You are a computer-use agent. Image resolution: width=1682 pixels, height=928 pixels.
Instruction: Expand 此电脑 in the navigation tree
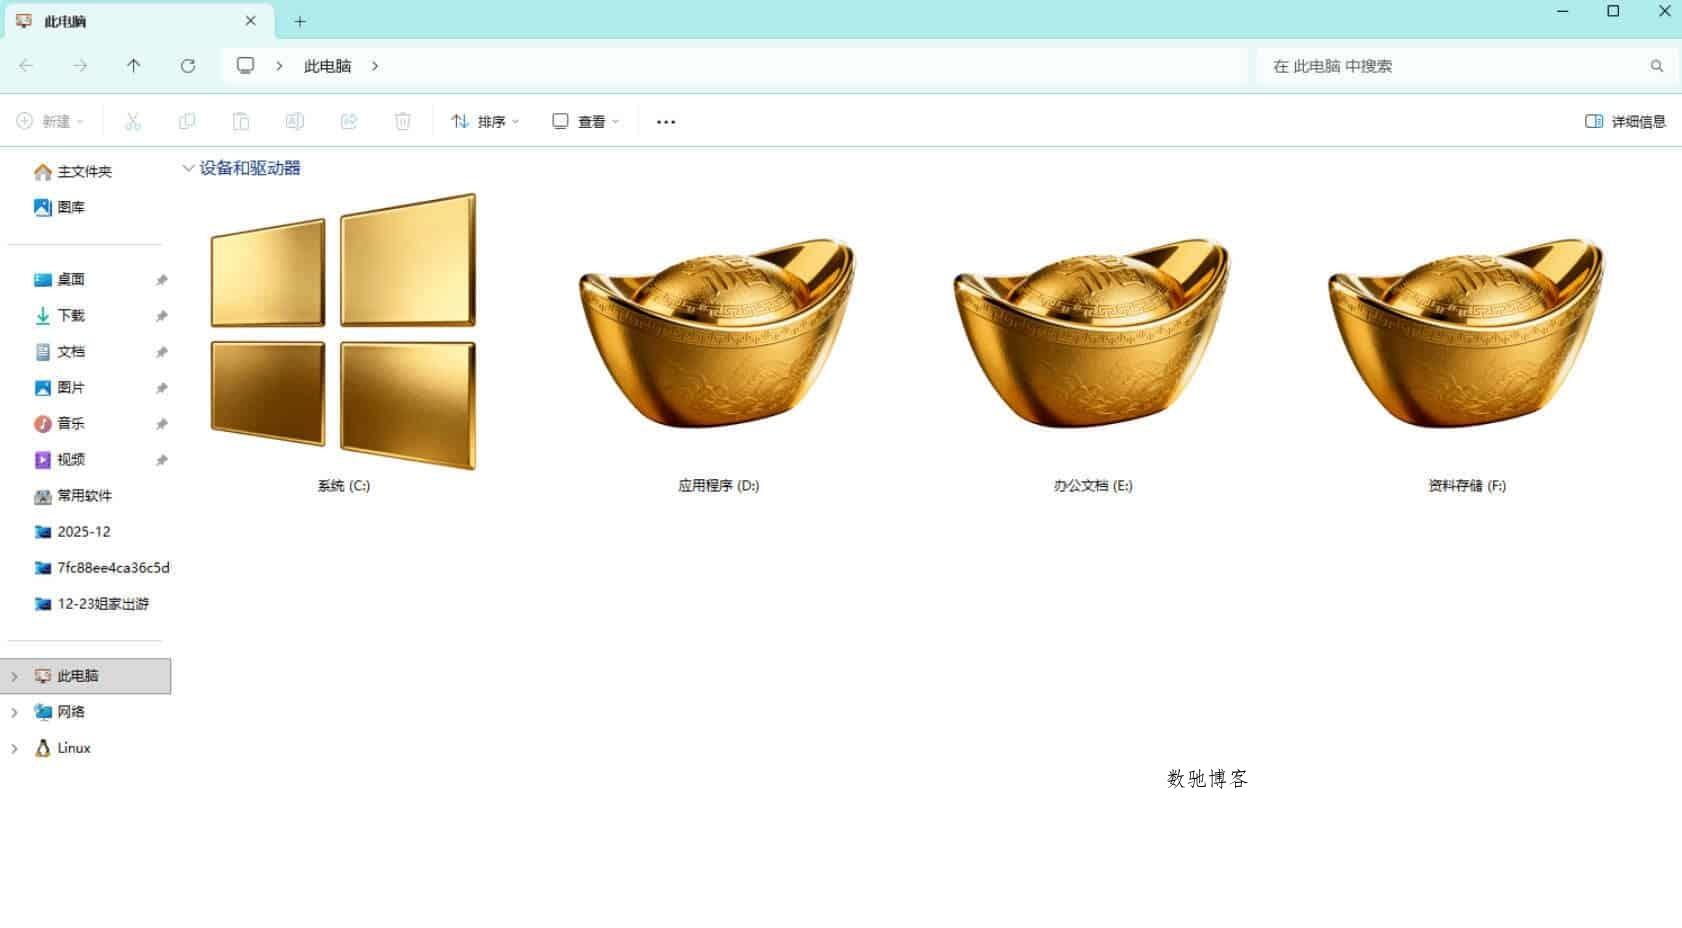coord(14,676)
